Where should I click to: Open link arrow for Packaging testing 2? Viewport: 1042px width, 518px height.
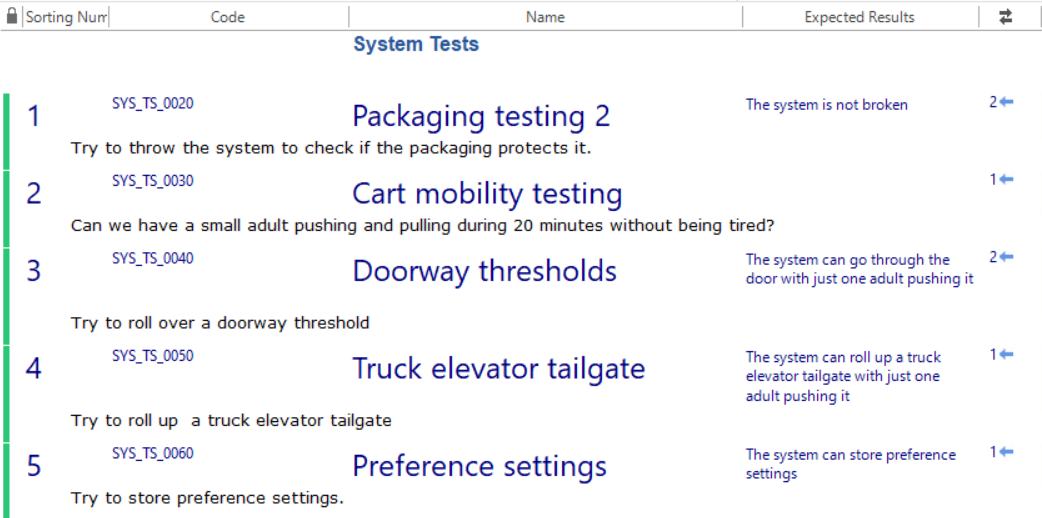(1006, 102)
